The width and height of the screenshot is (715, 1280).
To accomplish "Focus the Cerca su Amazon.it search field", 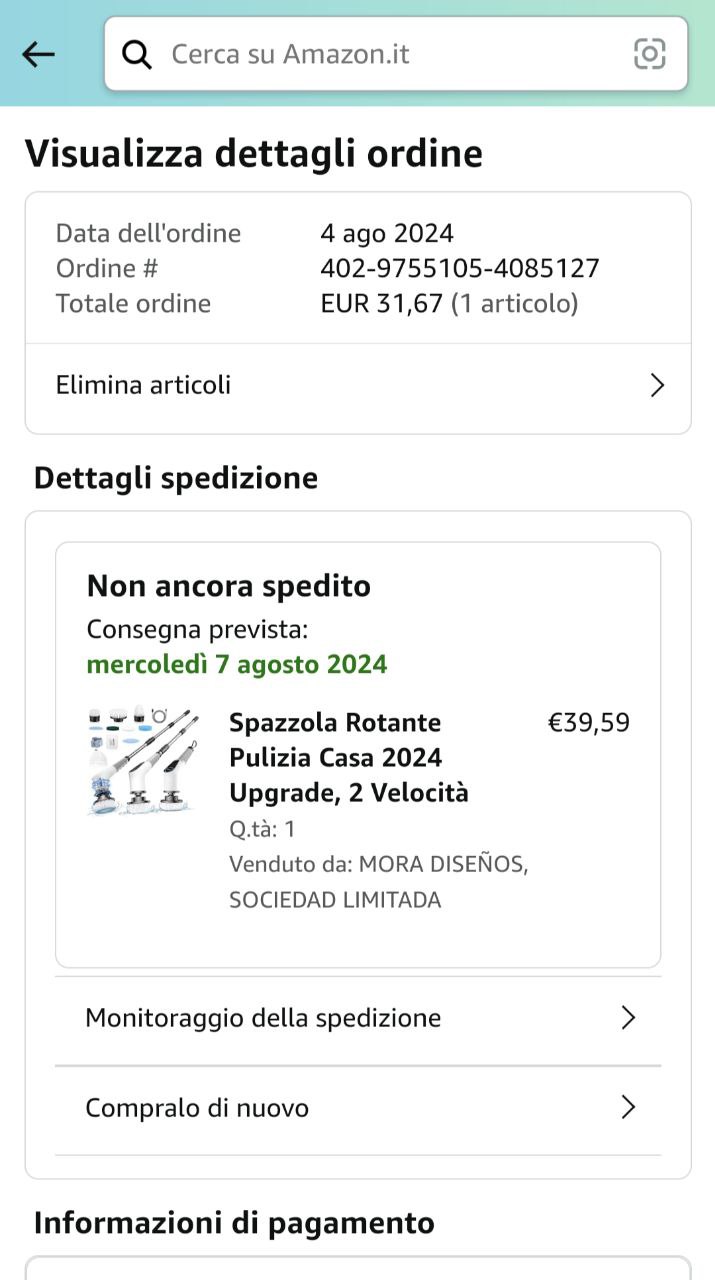I will pos(390,54).
